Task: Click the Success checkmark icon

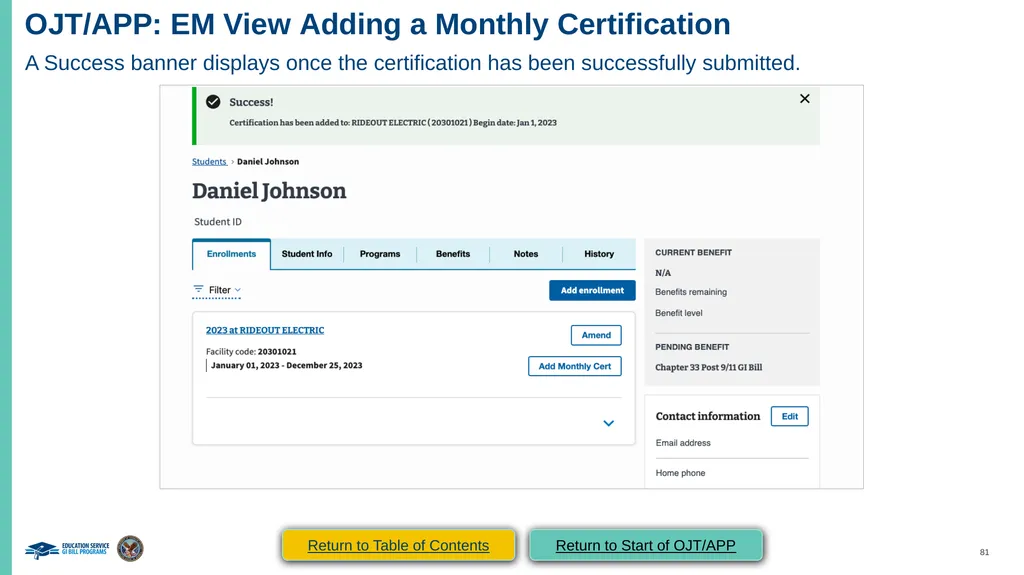Action: pyautogui.click(x=213, y=102)
